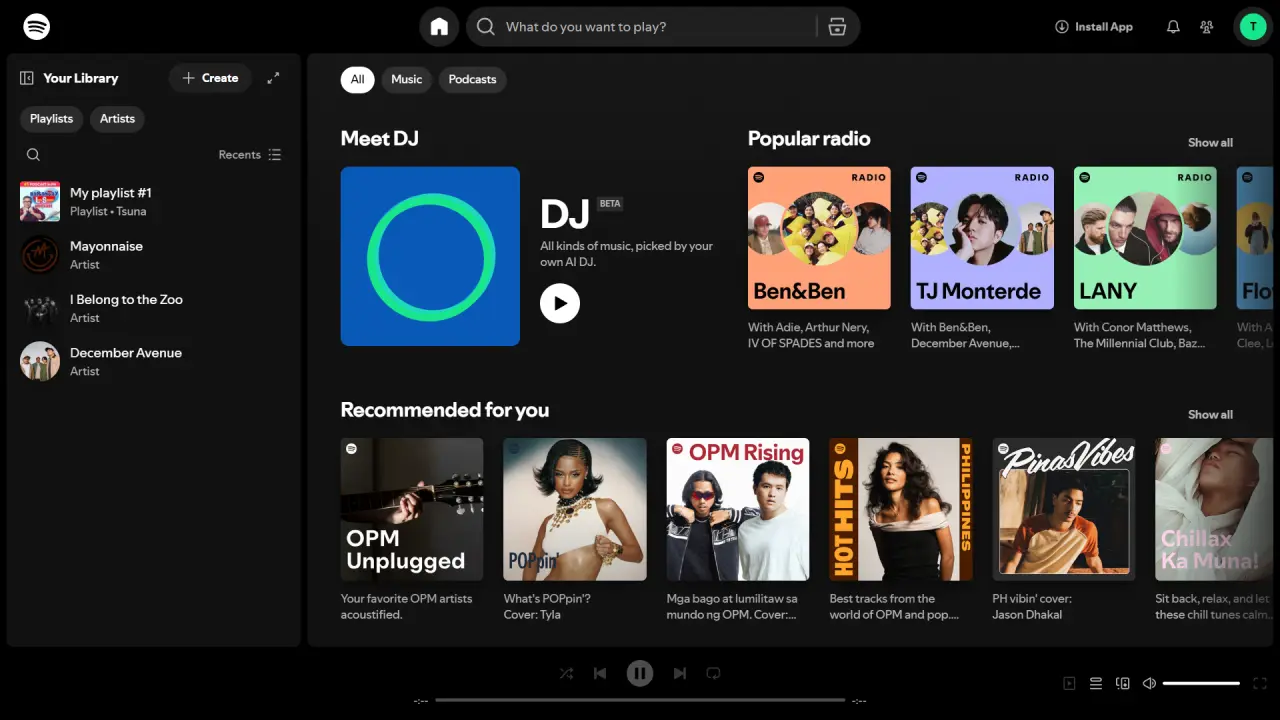Viewport: 1280px width, 720px height.
Task: Change the library list view icon
Action: [x=275, y=155]
